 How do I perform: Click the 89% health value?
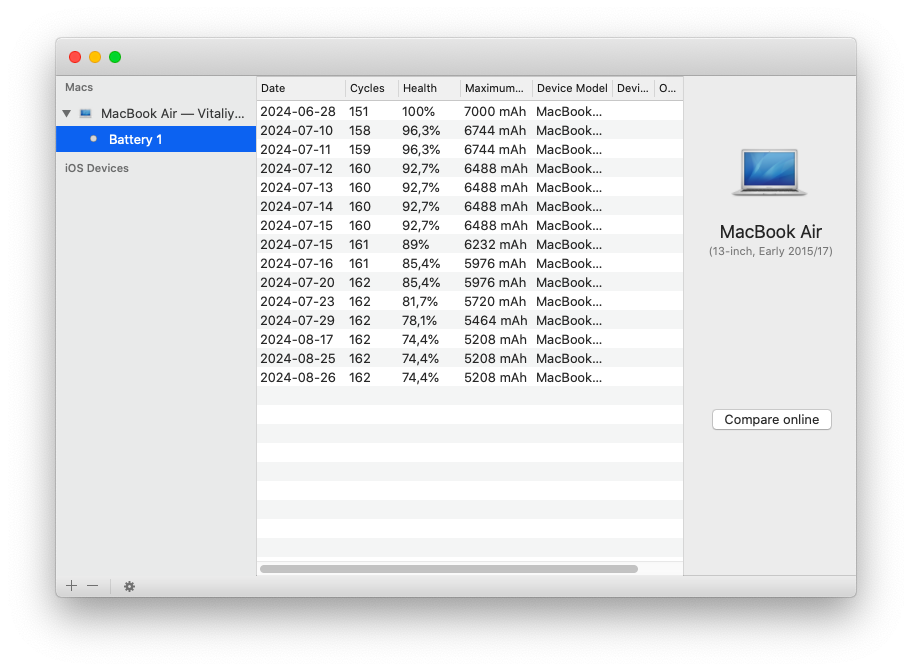(x=416, y=245)
